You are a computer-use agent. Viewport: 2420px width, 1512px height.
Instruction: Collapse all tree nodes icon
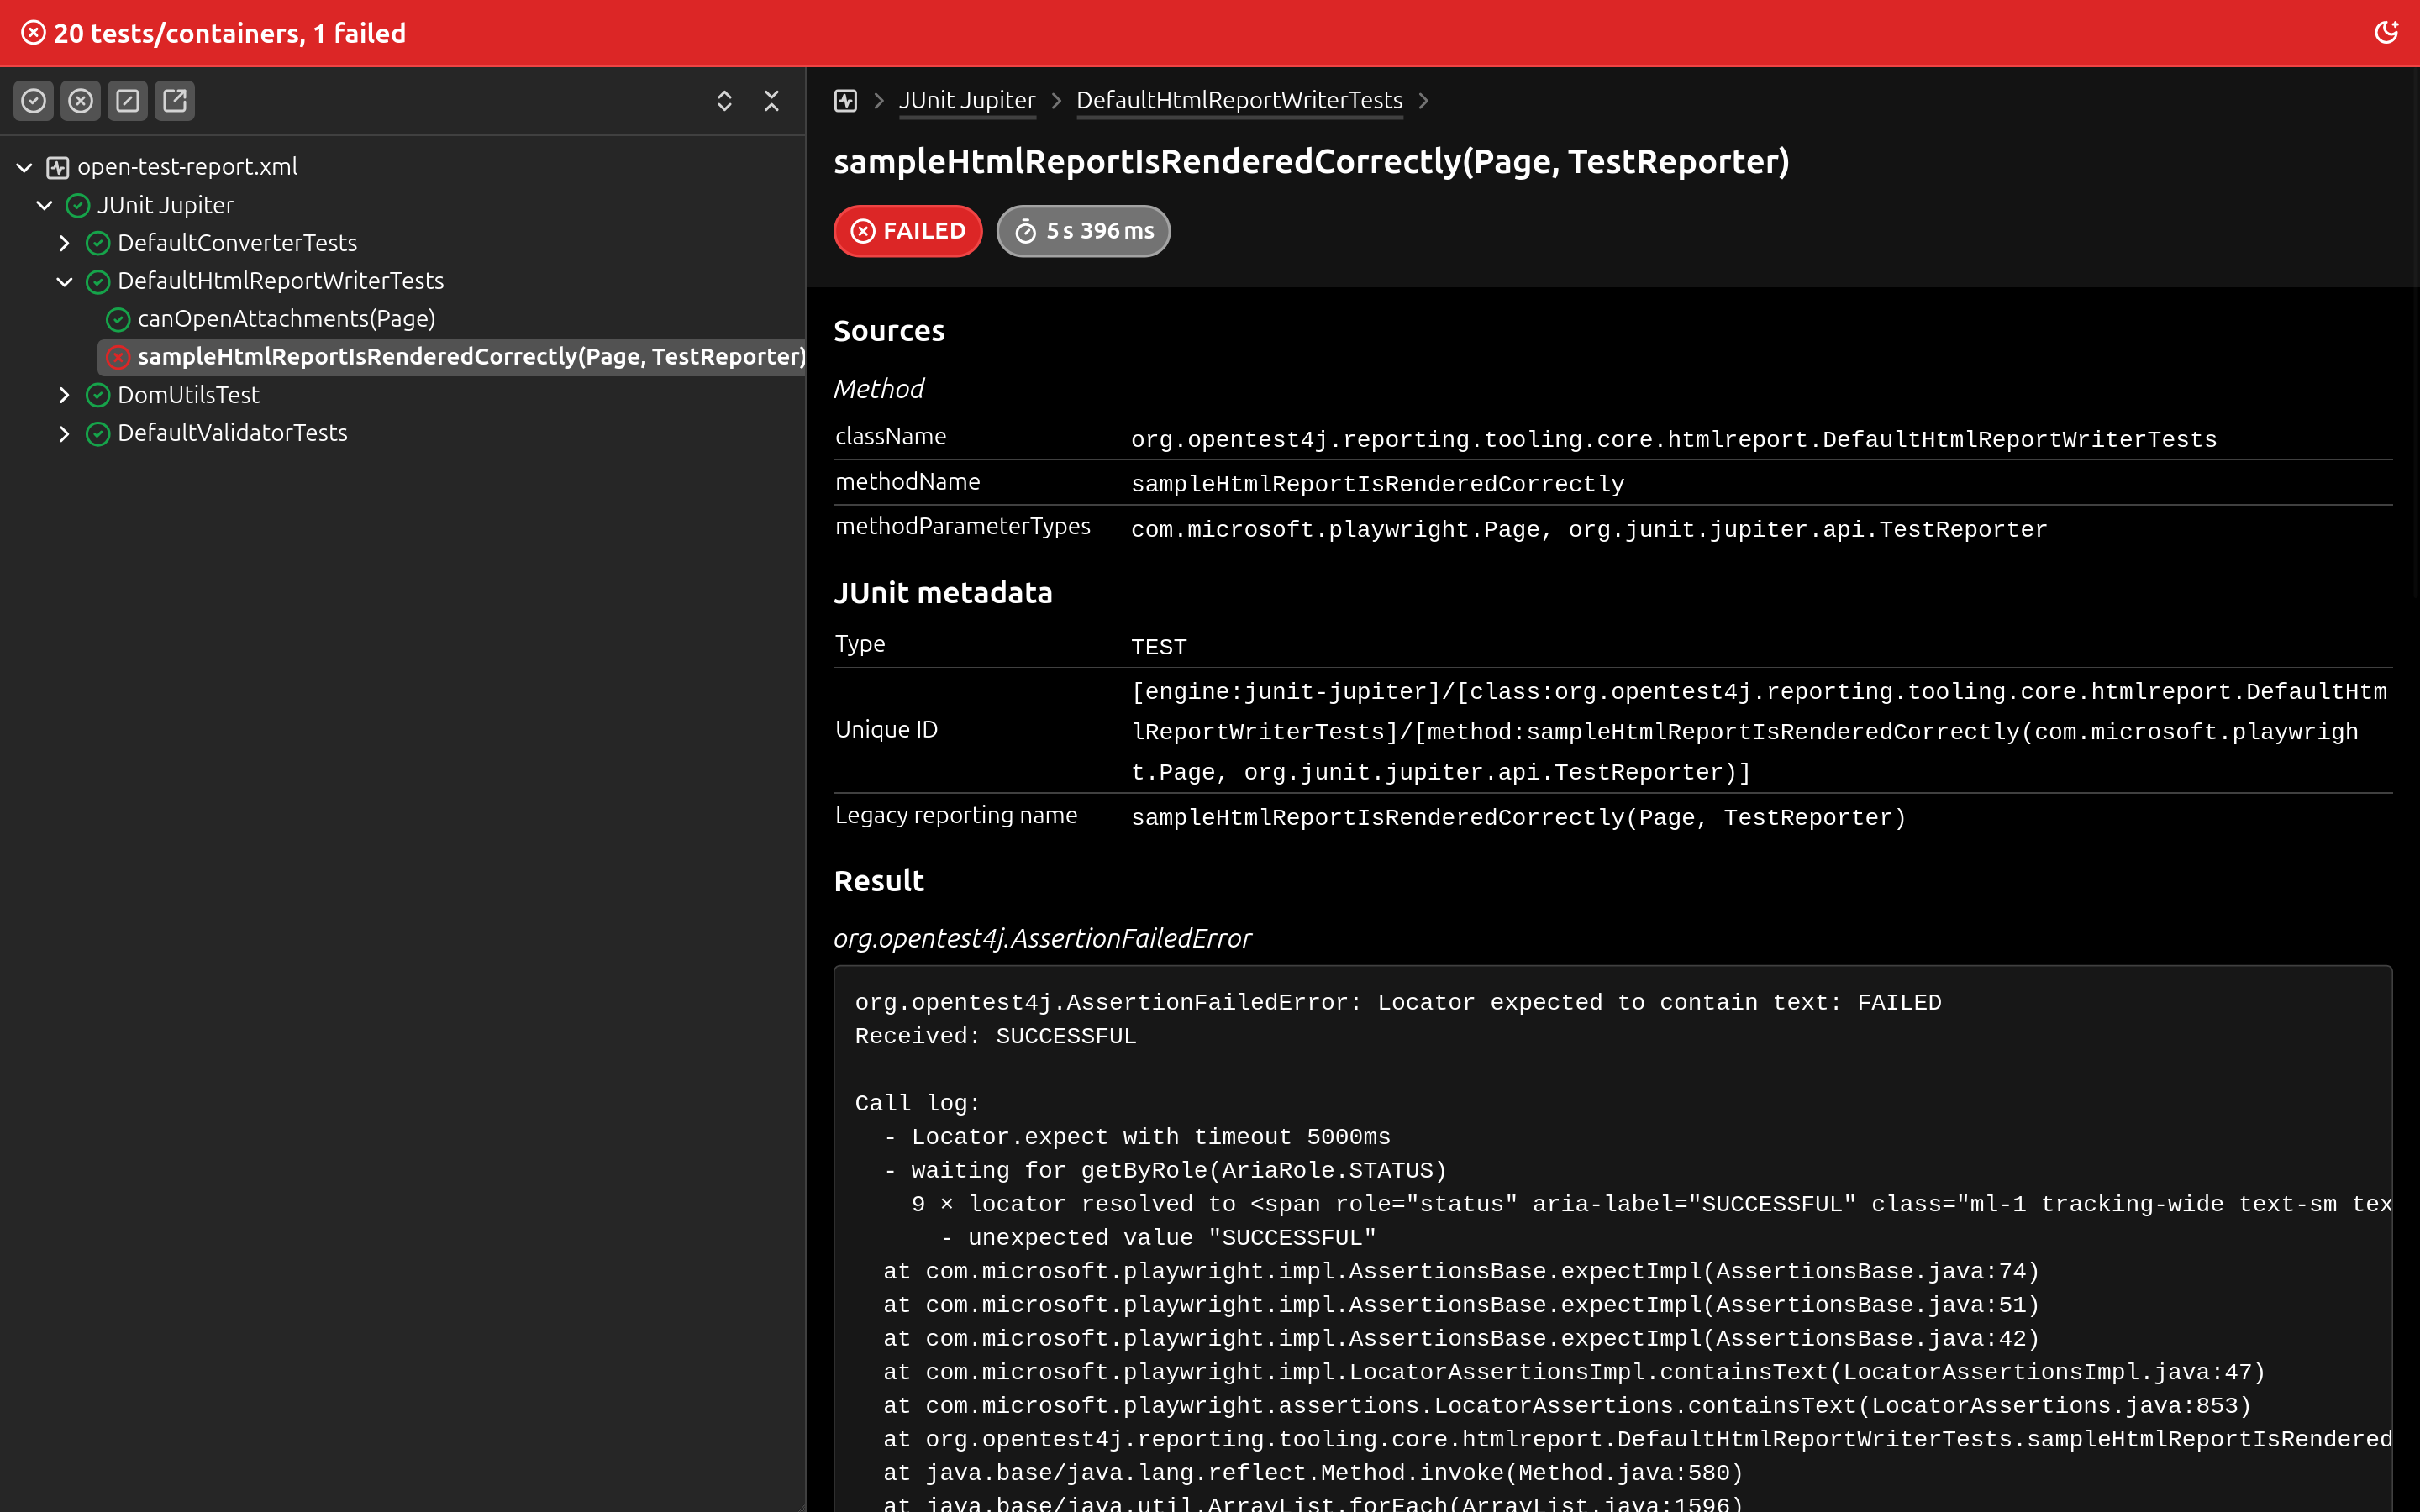pos(771,101)
